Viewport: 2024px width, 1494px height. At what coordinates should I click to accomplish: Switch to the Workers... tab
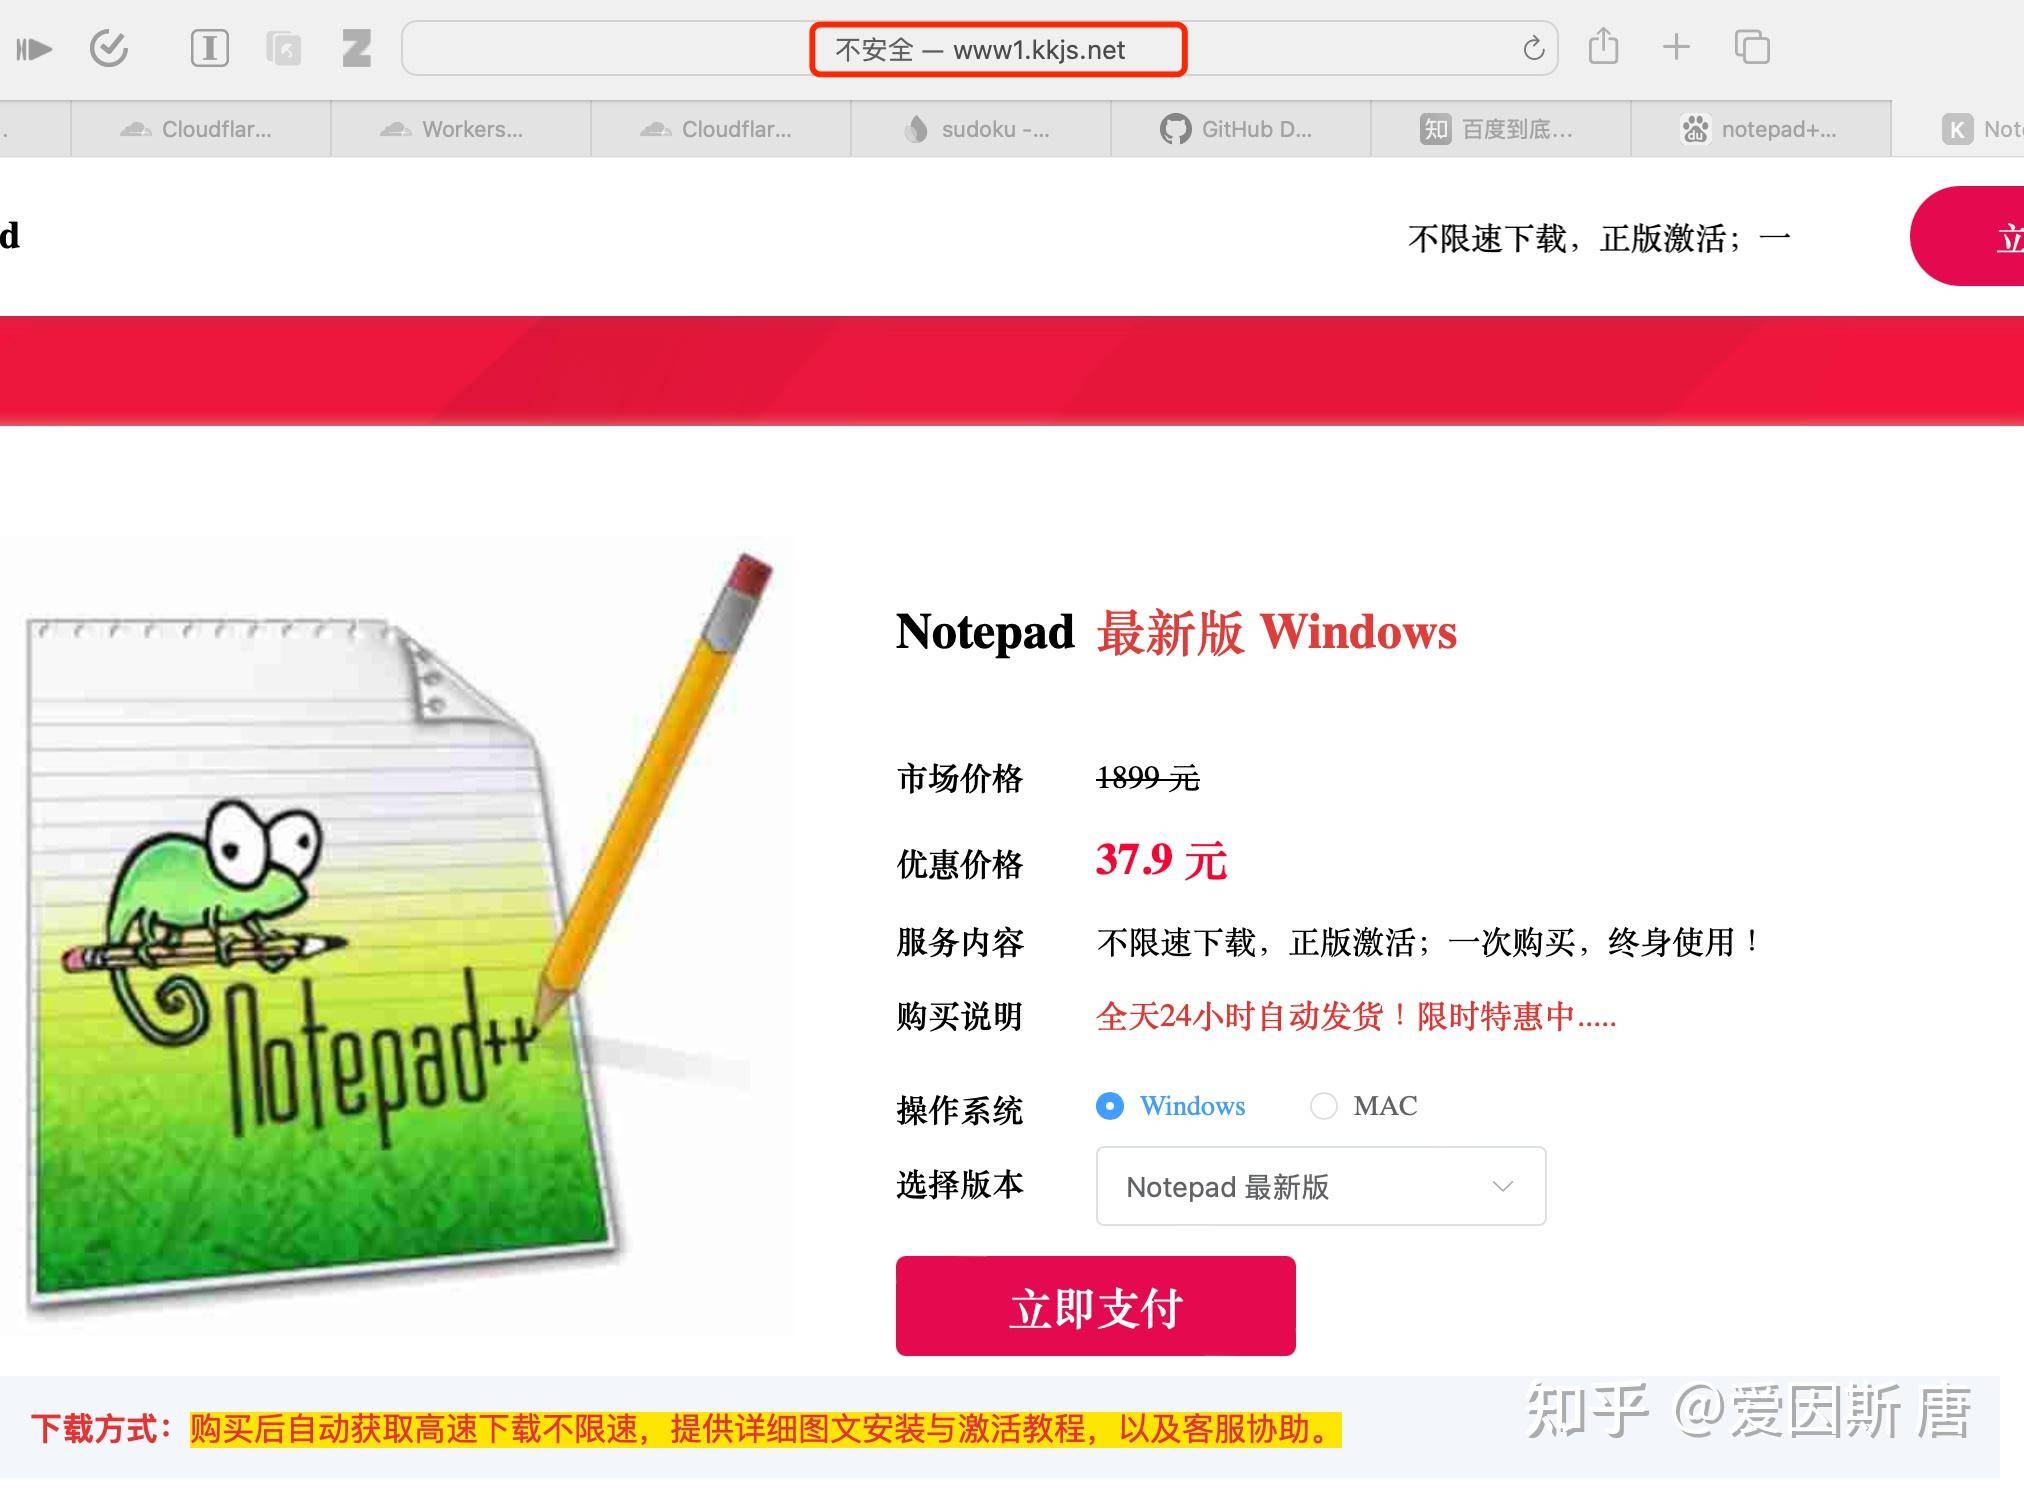coord(460,129)
